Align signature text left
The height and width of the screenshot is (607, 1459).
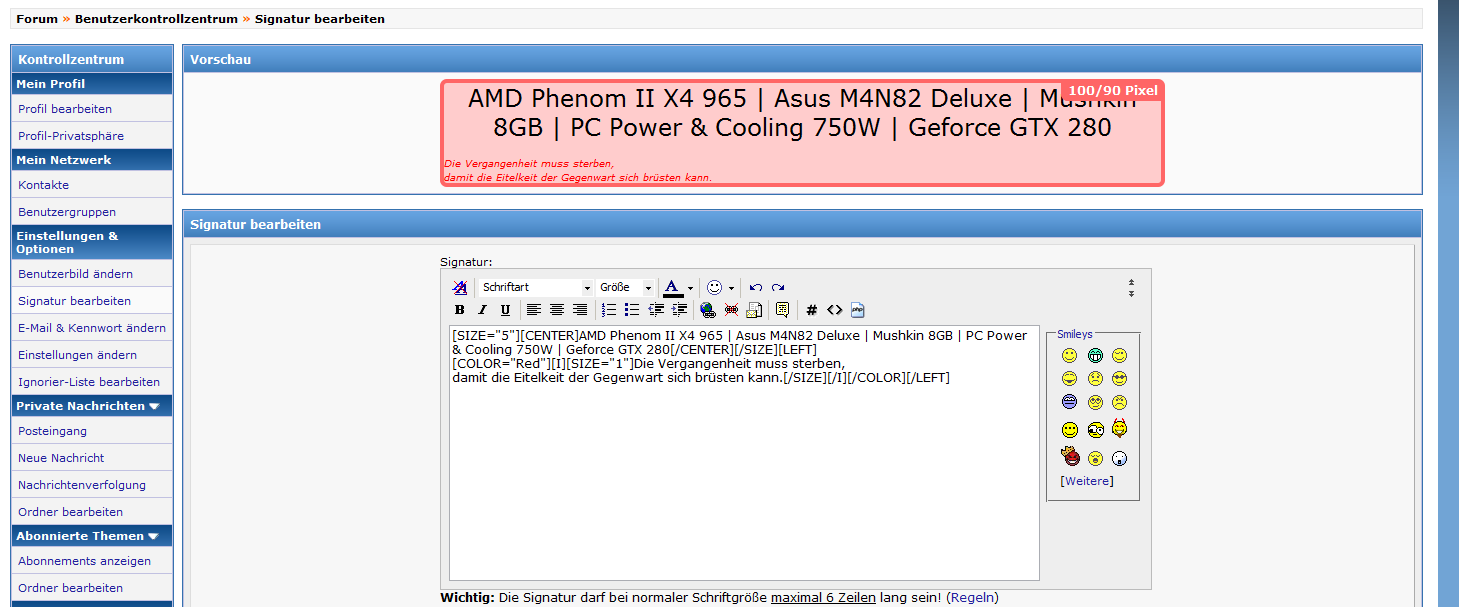pos(534,310)
